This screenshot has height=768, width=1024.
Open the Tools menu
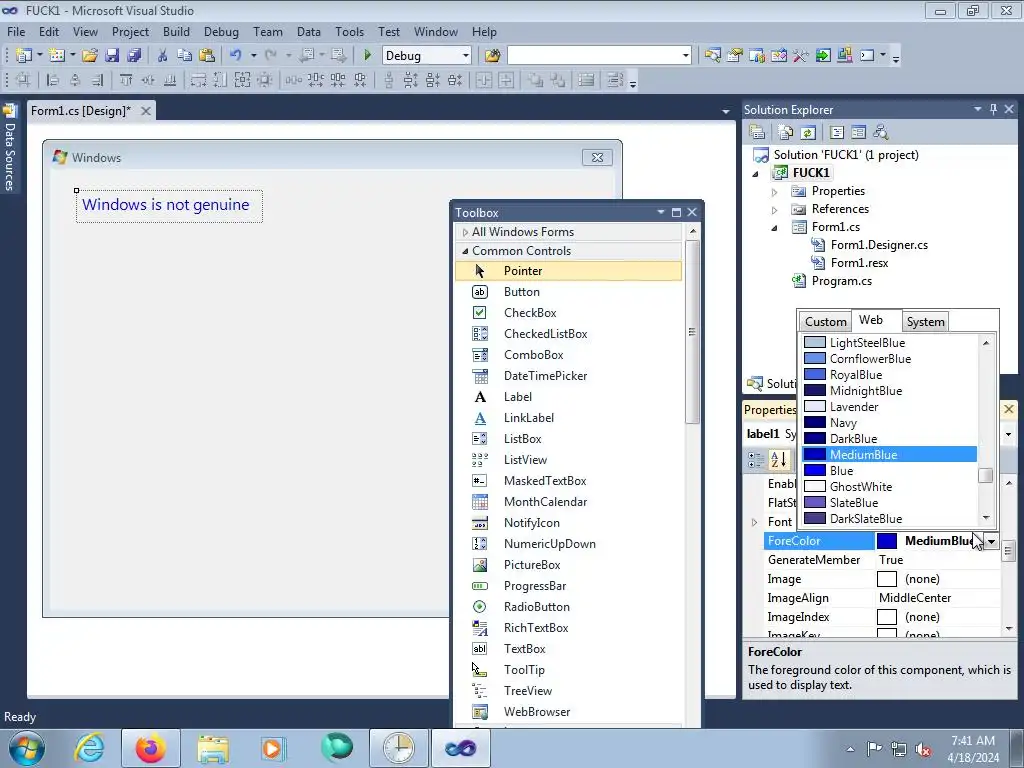[x=349, y=31]
